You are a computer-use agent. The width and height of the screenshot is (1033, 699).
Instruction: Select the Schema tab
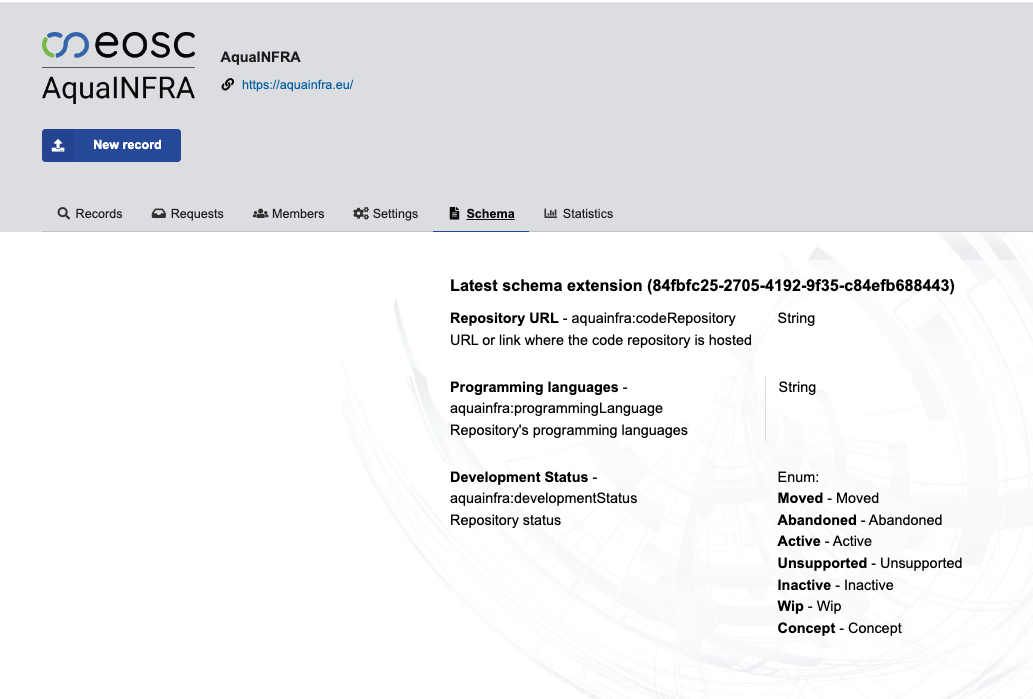point(481,213)
